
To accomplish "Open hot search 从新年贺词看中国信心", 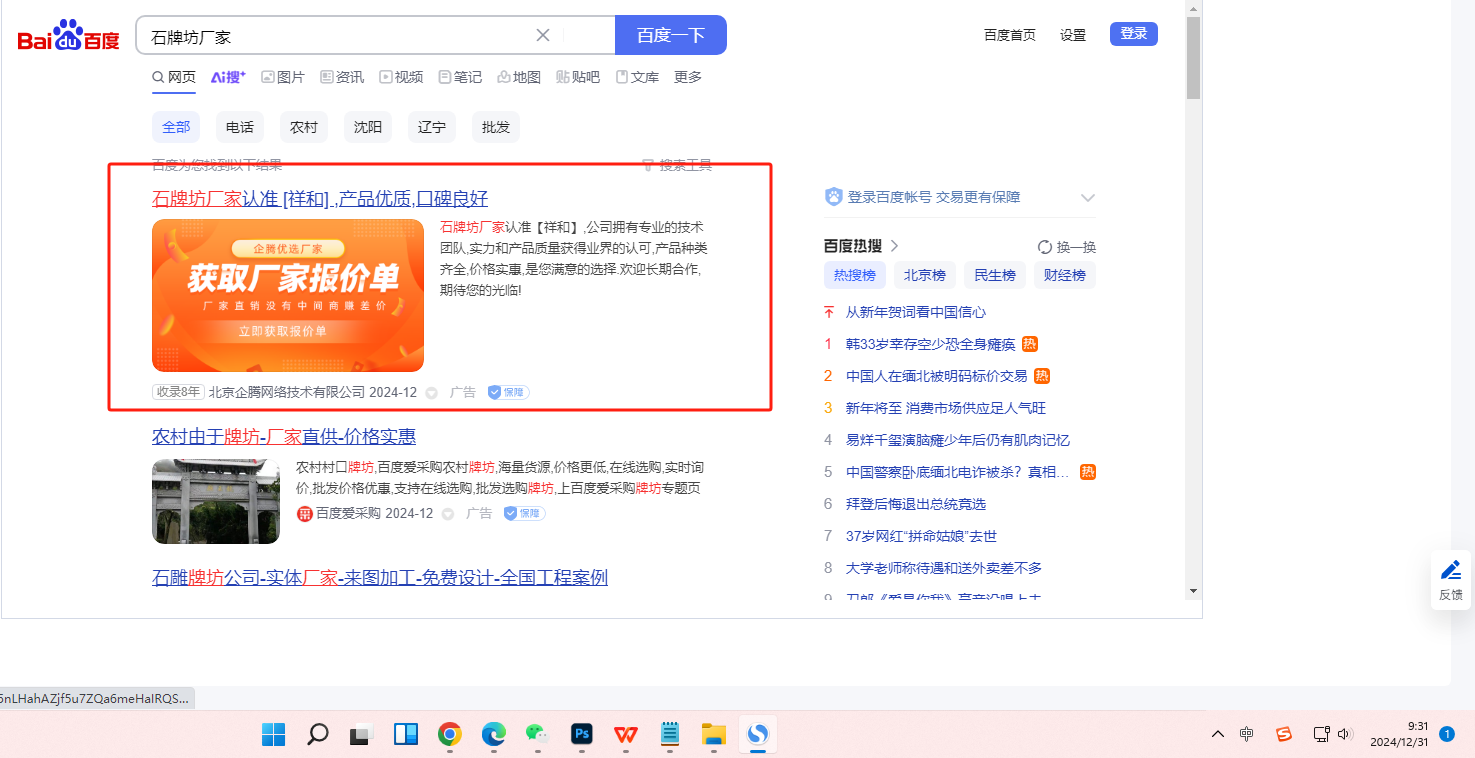I will [916, 312].
